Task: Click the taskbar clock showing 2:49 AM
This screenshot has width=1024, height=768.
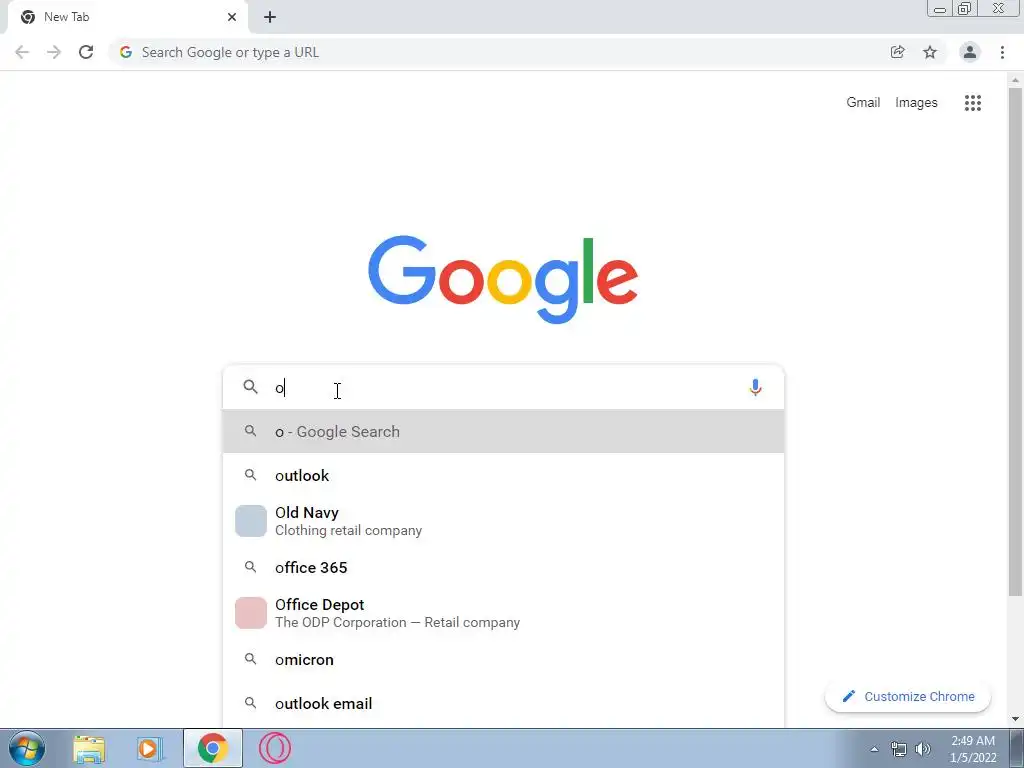Action: (973, 749)
